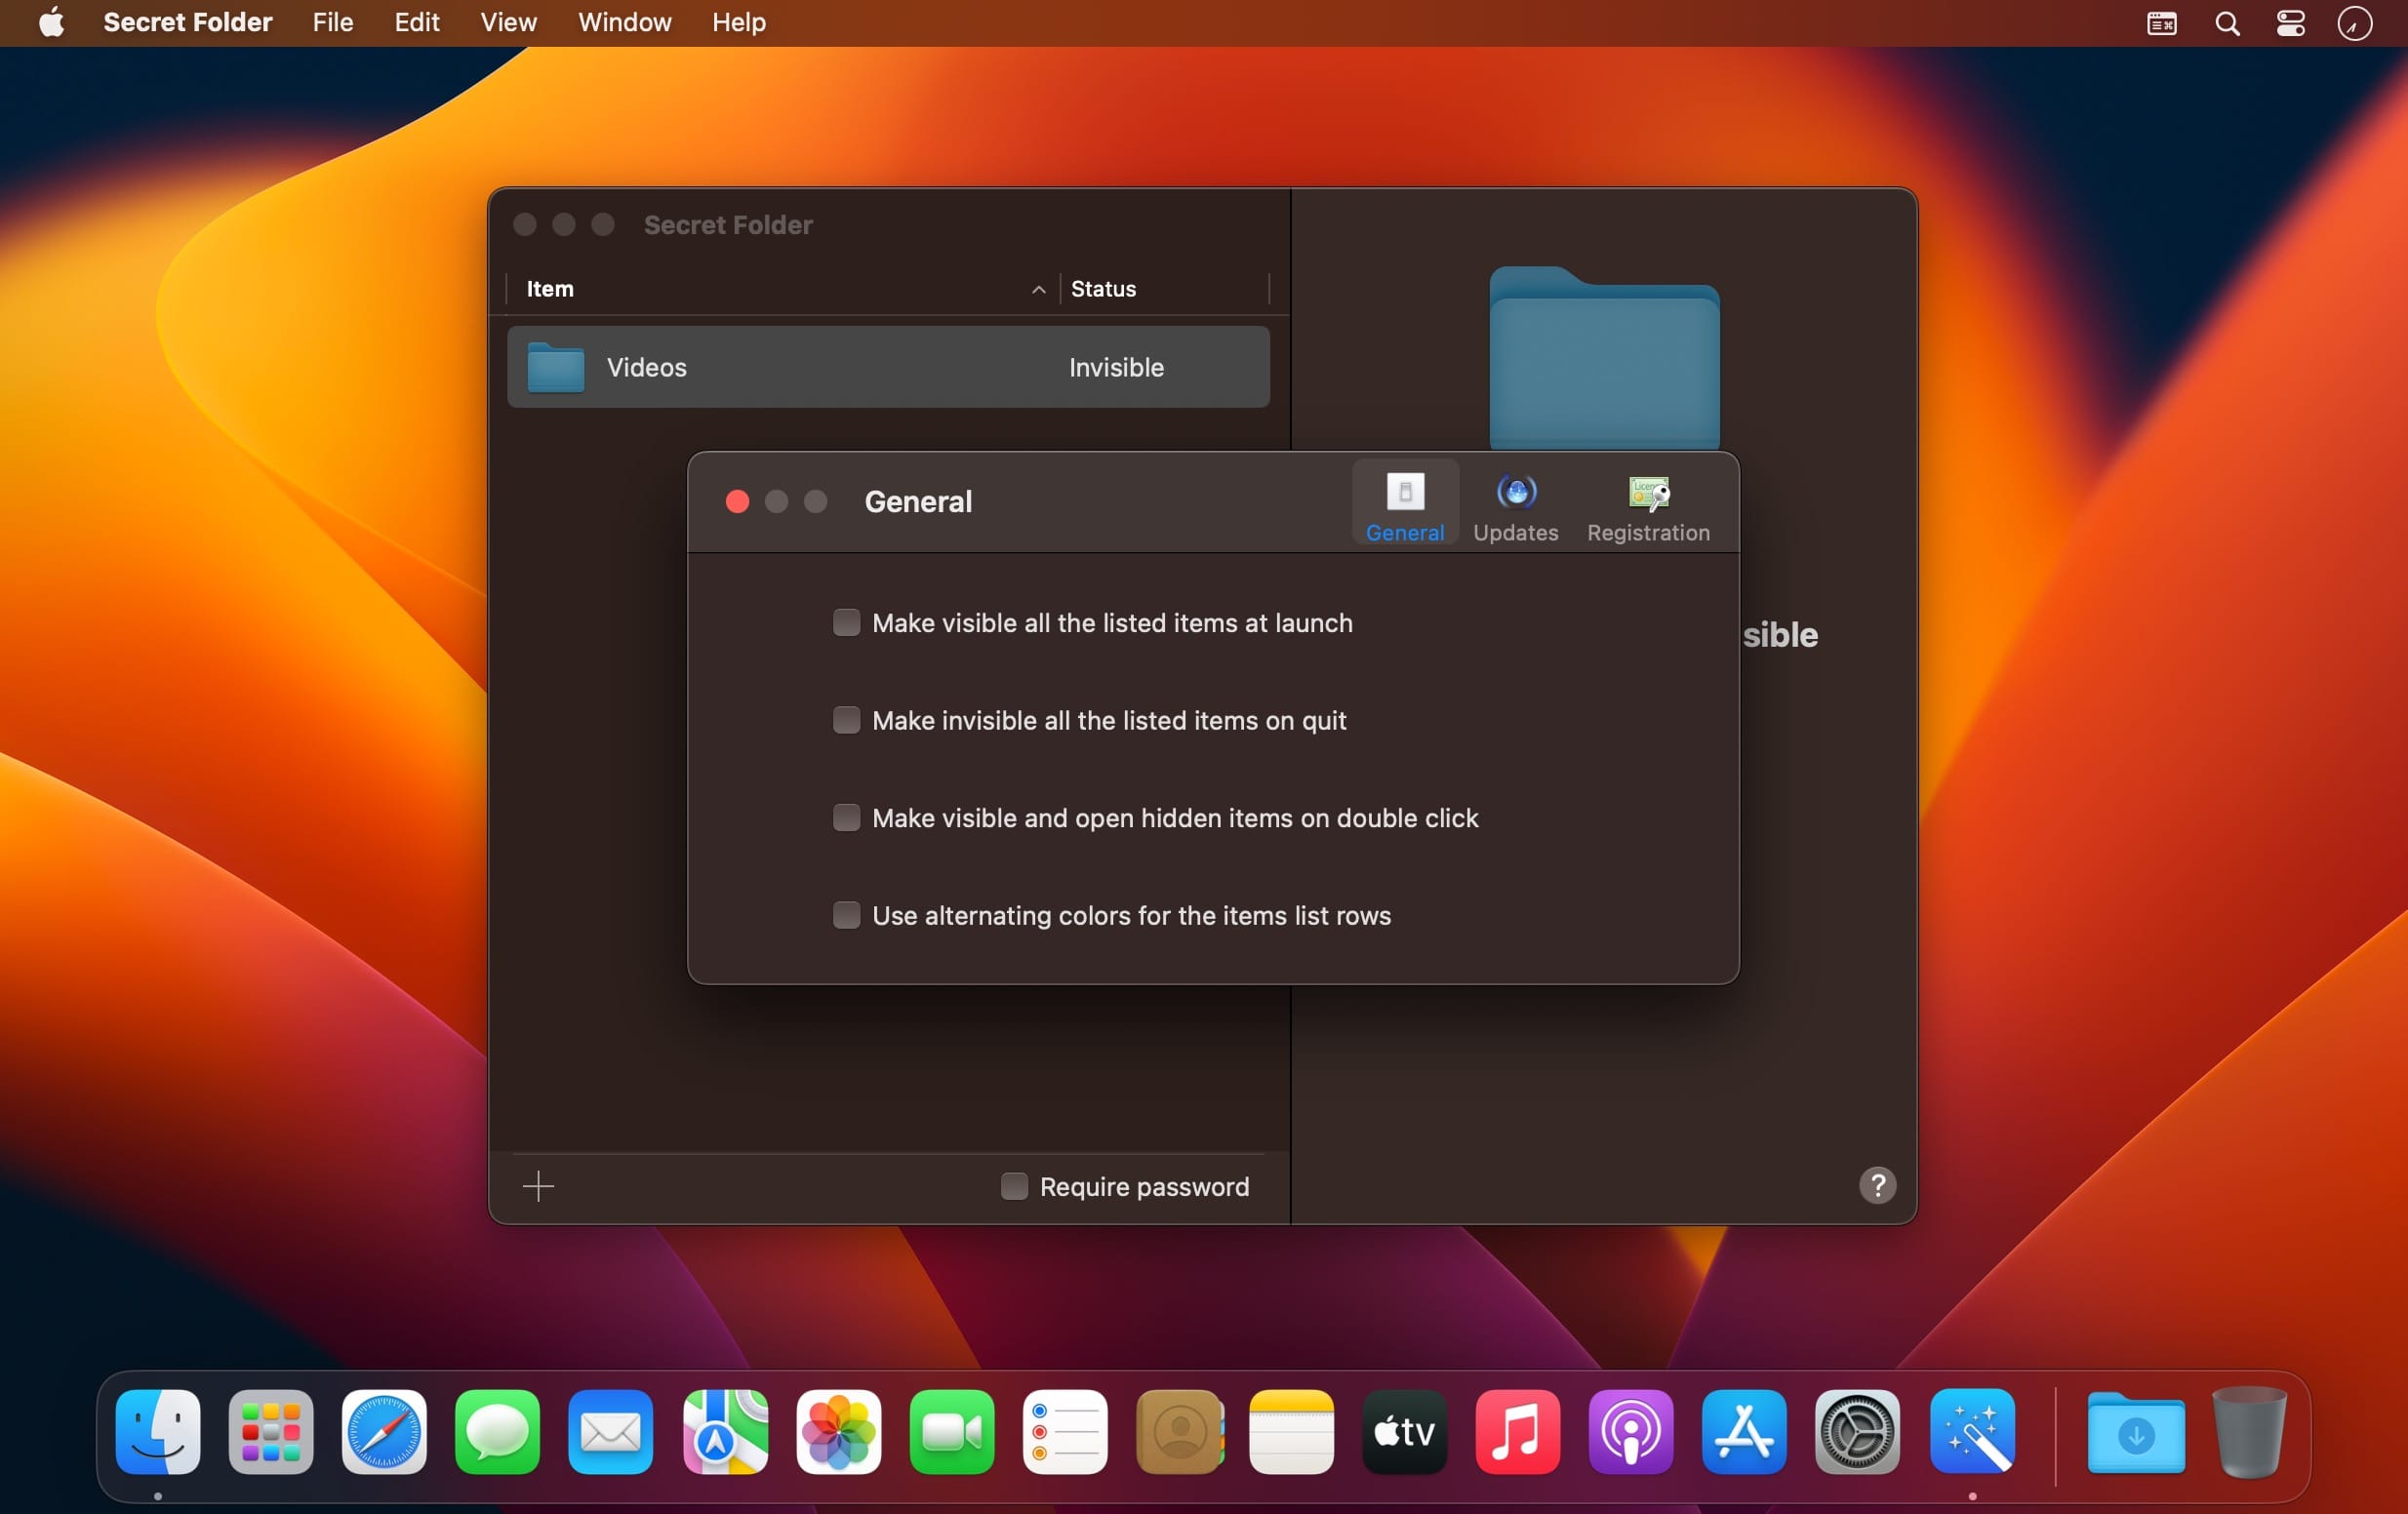Open Spotlight search in the menu bar
Image resolution: width=2408 pixels, height=1514 pixels.
click(x=2227, y=23)
